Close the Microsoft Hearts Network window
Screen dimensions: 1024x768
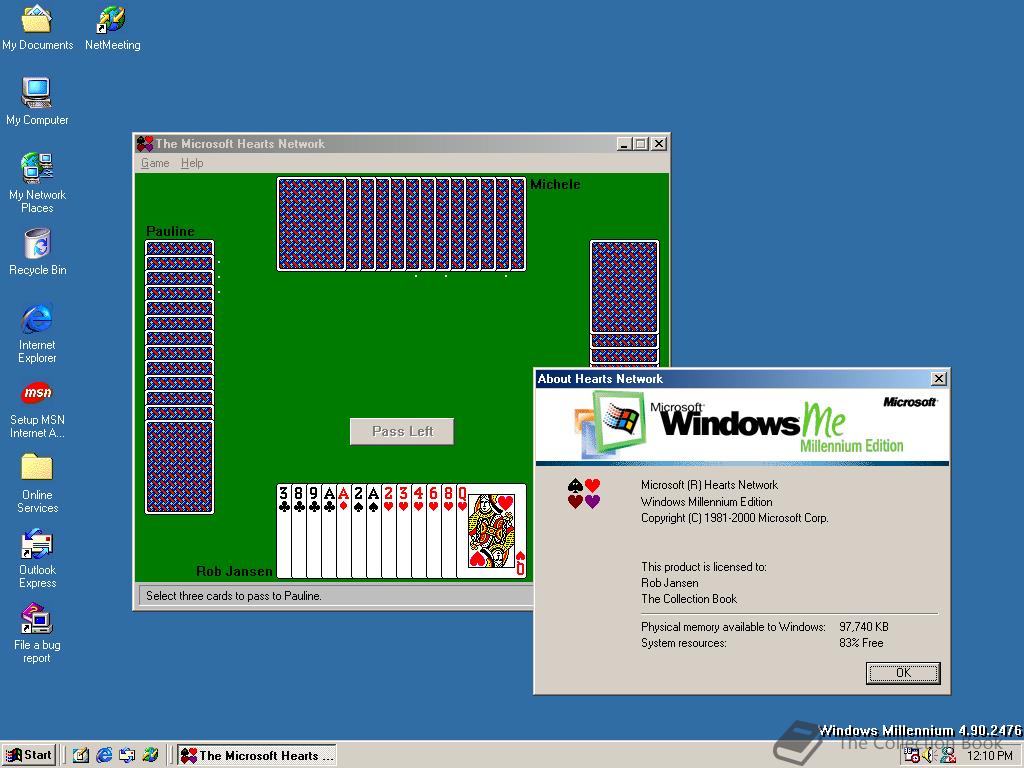659,144
